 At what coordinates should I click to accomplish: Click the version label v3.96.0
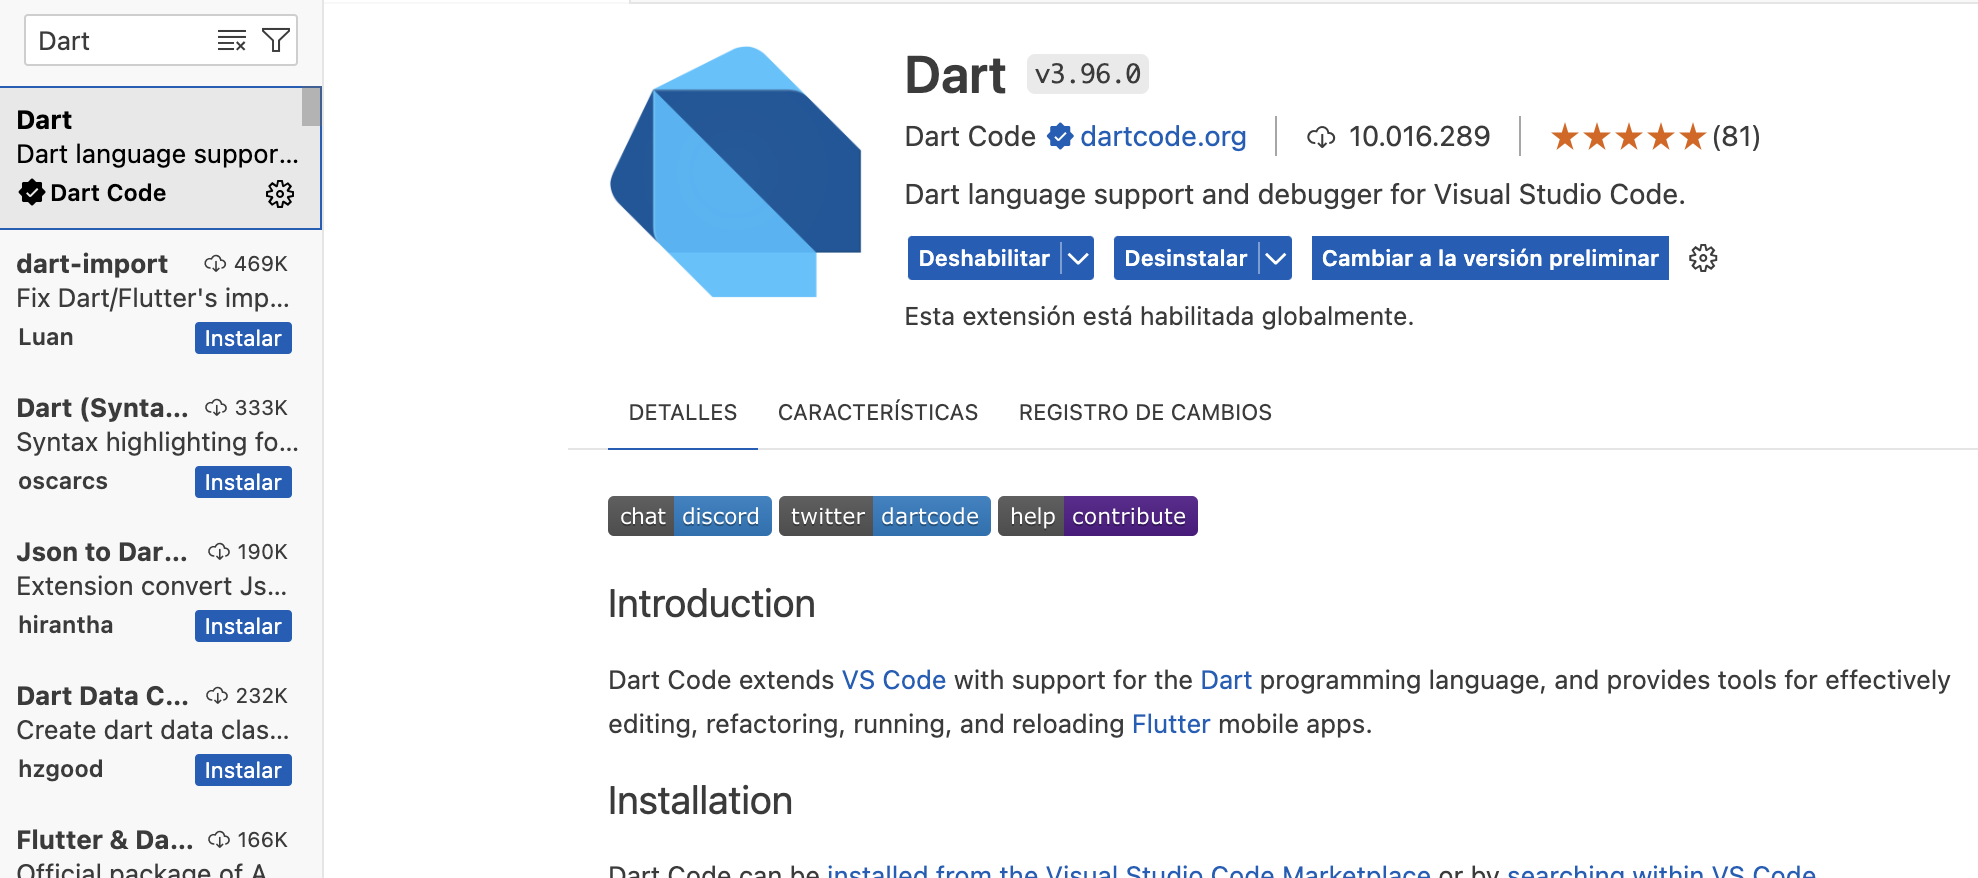click(x=1088, y=74)
